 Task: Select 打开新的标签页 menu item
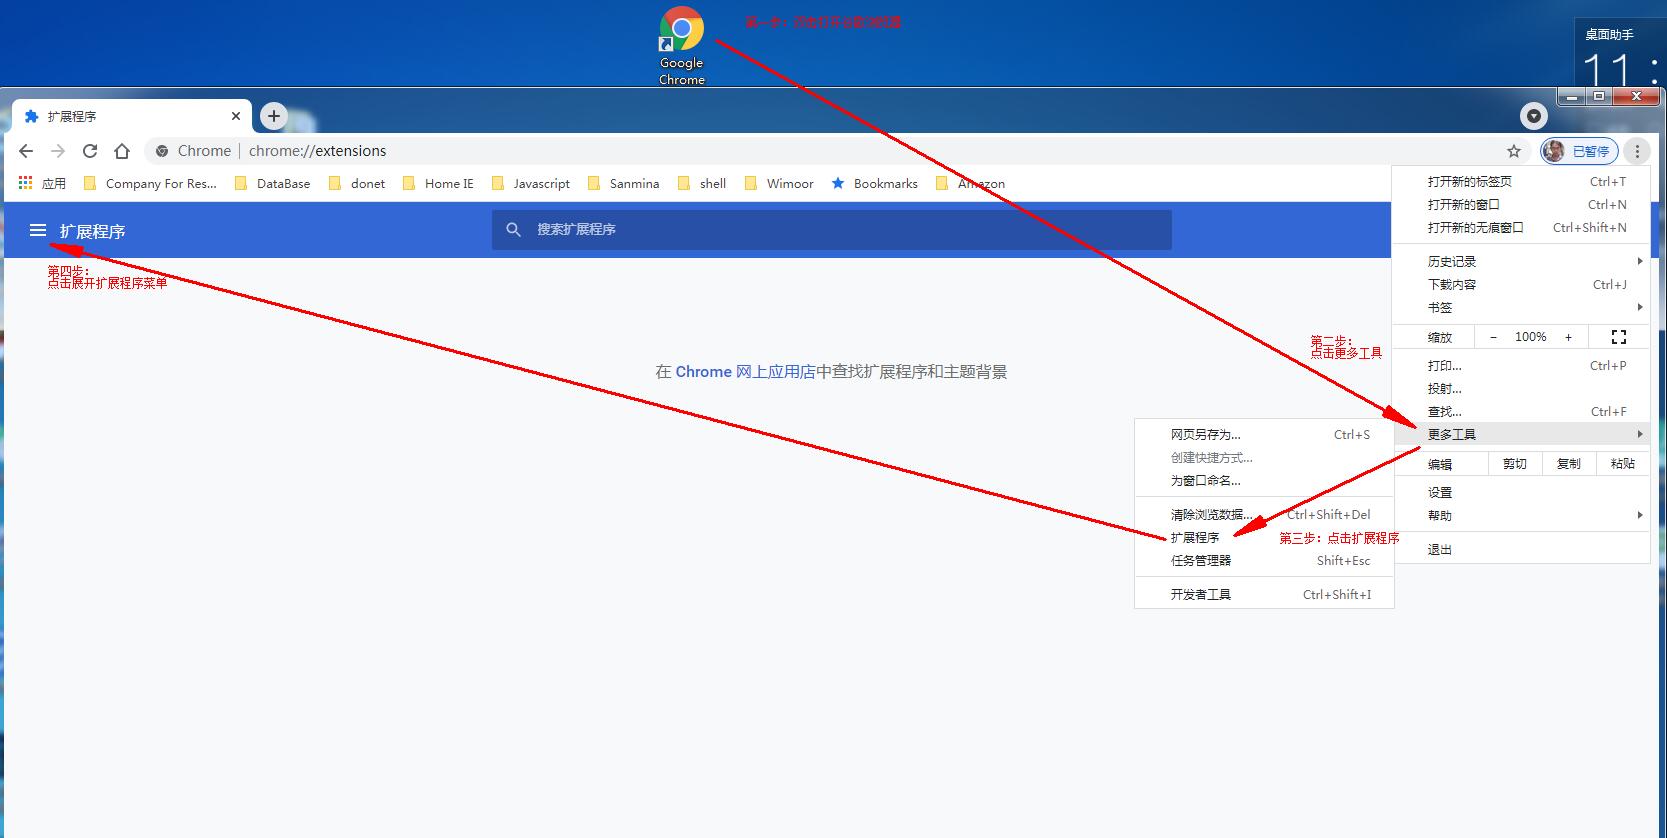point(1521,182)
